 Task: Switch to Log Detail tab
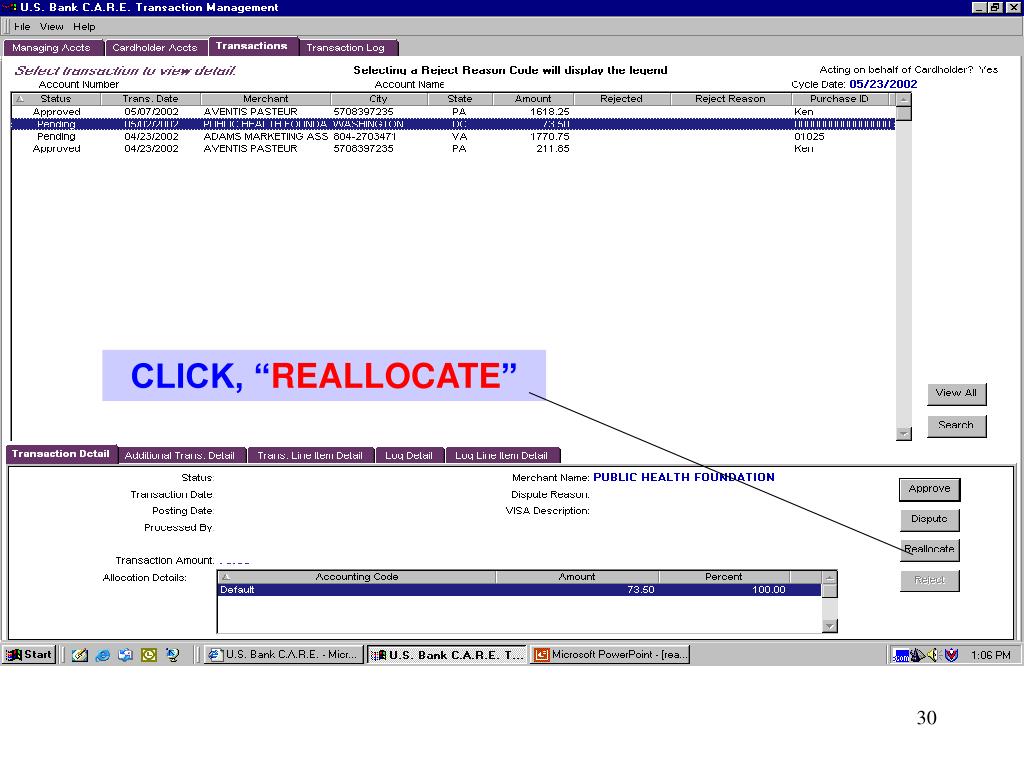409,455
